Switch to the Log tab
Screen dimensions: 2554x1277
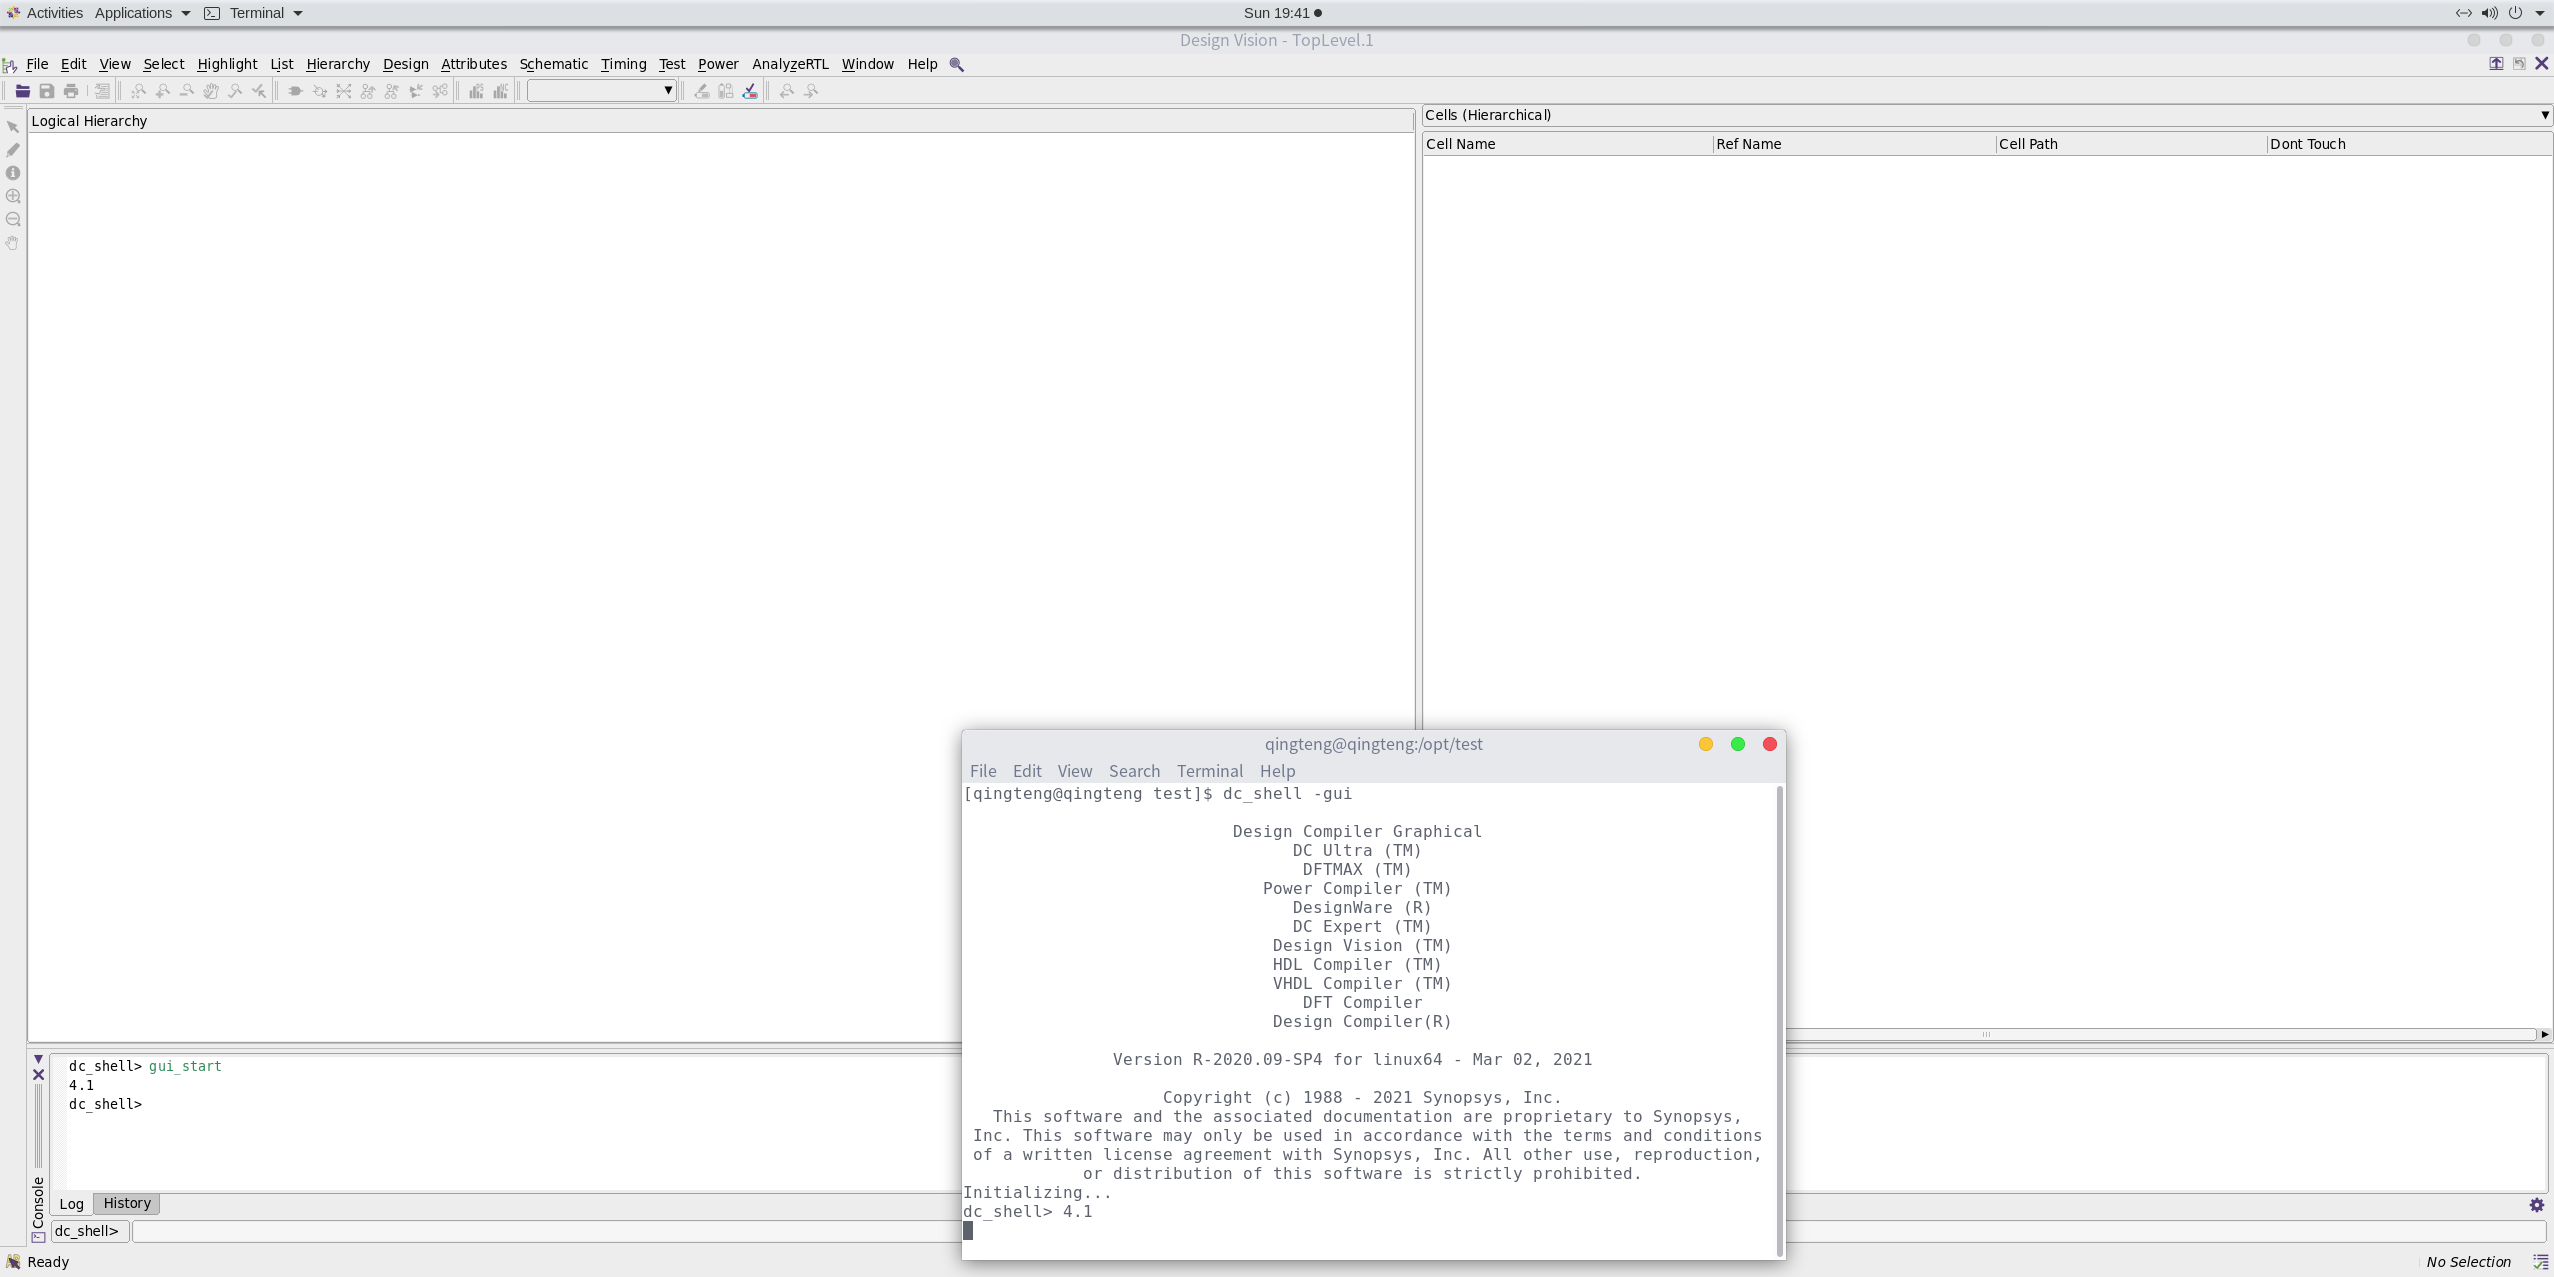click(x=71, y=1204)
